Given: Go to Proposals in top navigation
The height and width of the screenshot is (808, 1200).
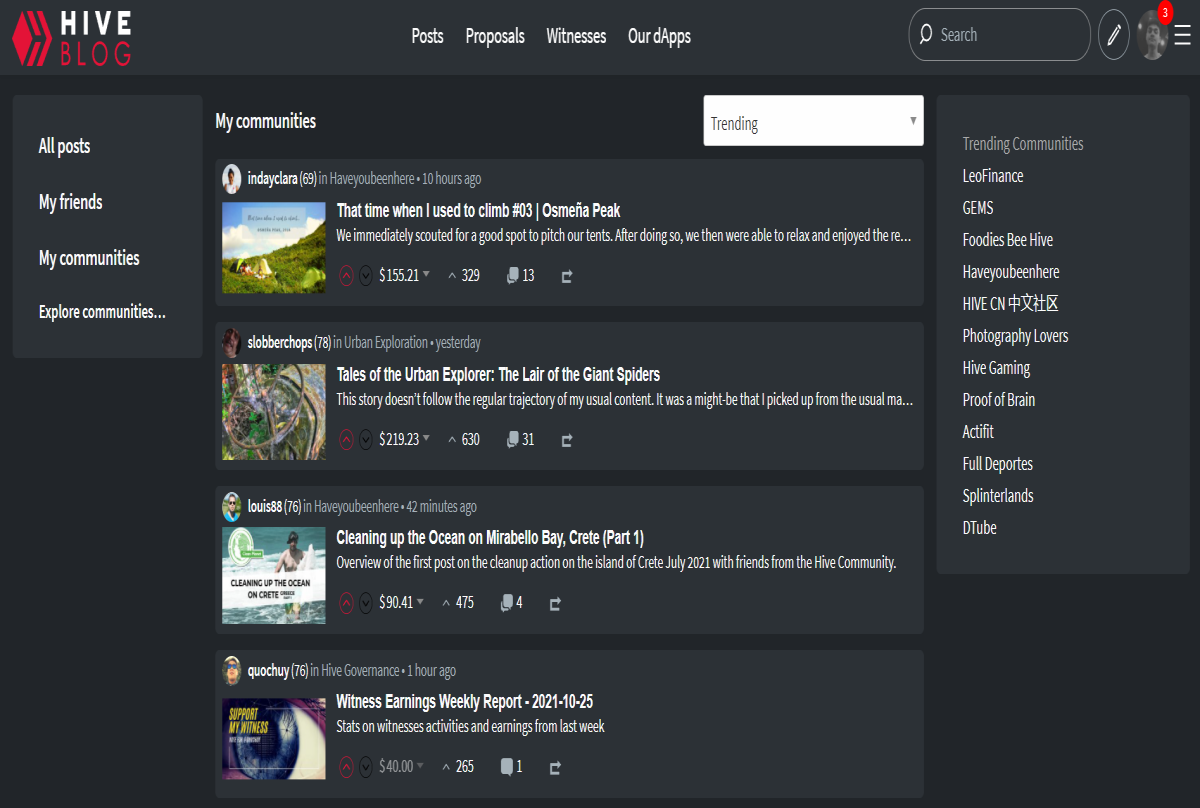Looking at the screenshot, I should tap(495, 36).
